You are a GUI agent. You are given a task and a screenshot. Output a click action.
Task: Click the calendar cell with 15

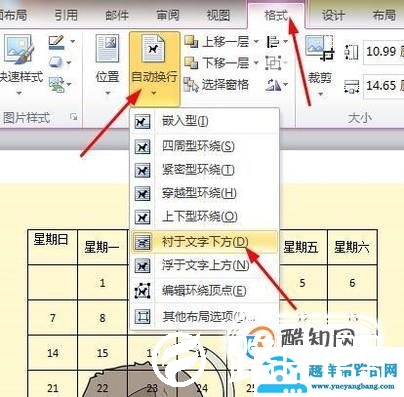(x=103, y=353)
